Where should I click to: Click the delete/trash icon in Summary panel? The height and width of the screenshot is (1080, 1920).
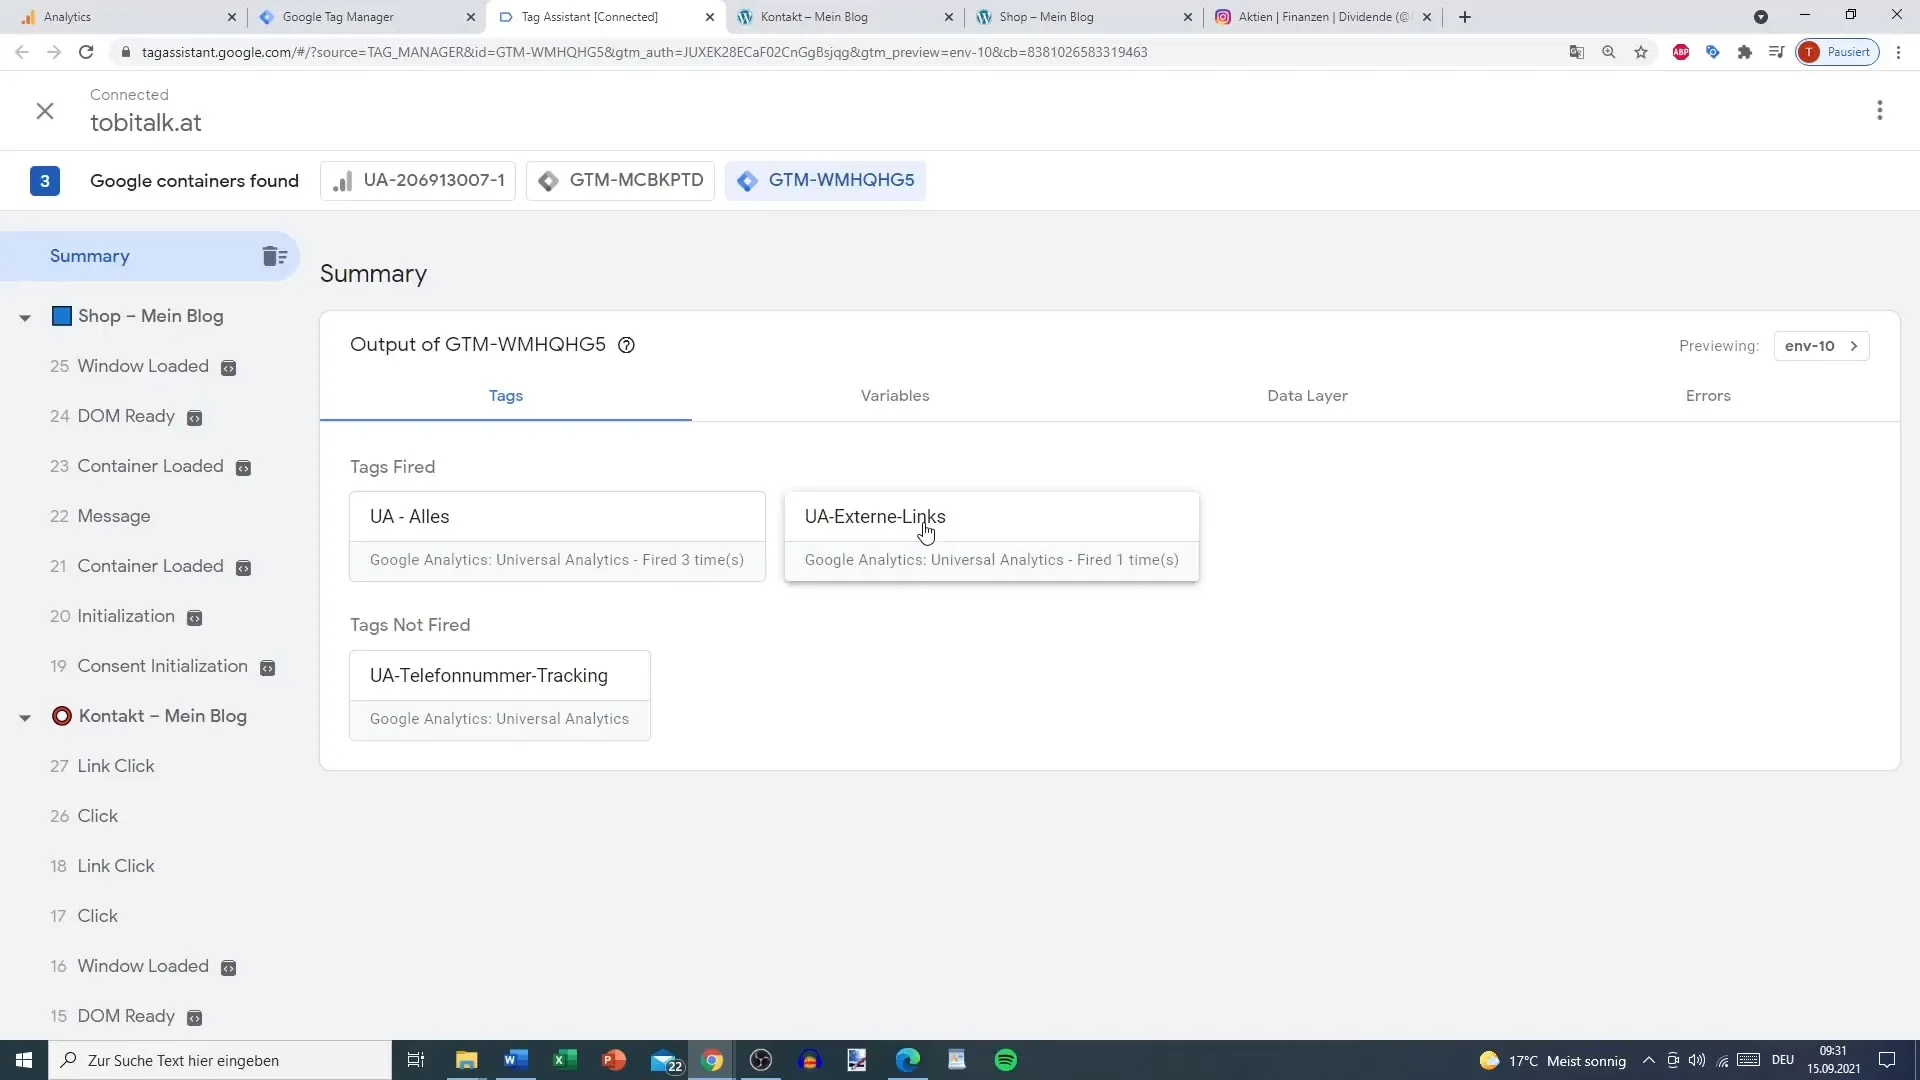[276, 256]
